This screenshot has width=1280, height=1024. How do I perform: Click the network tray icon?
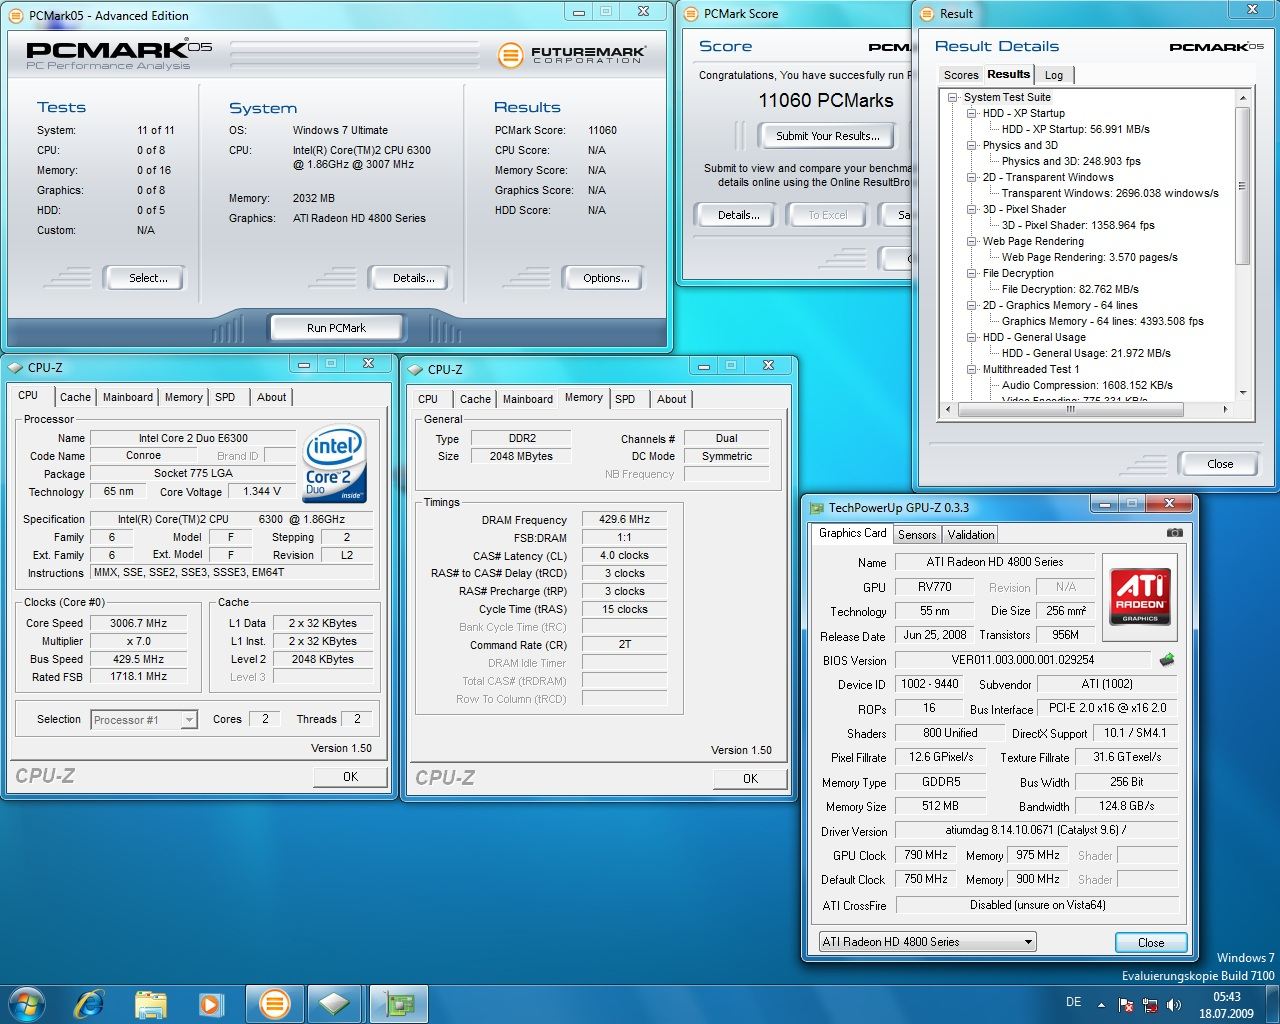click(1150, 1005)
